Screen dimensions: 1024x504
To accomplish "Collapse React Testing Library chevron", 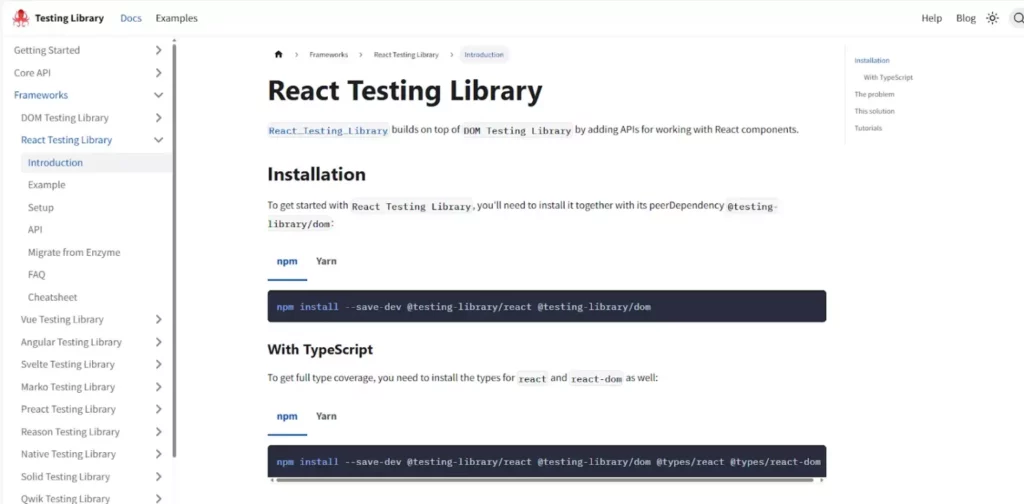I will (x=159, y=140).
